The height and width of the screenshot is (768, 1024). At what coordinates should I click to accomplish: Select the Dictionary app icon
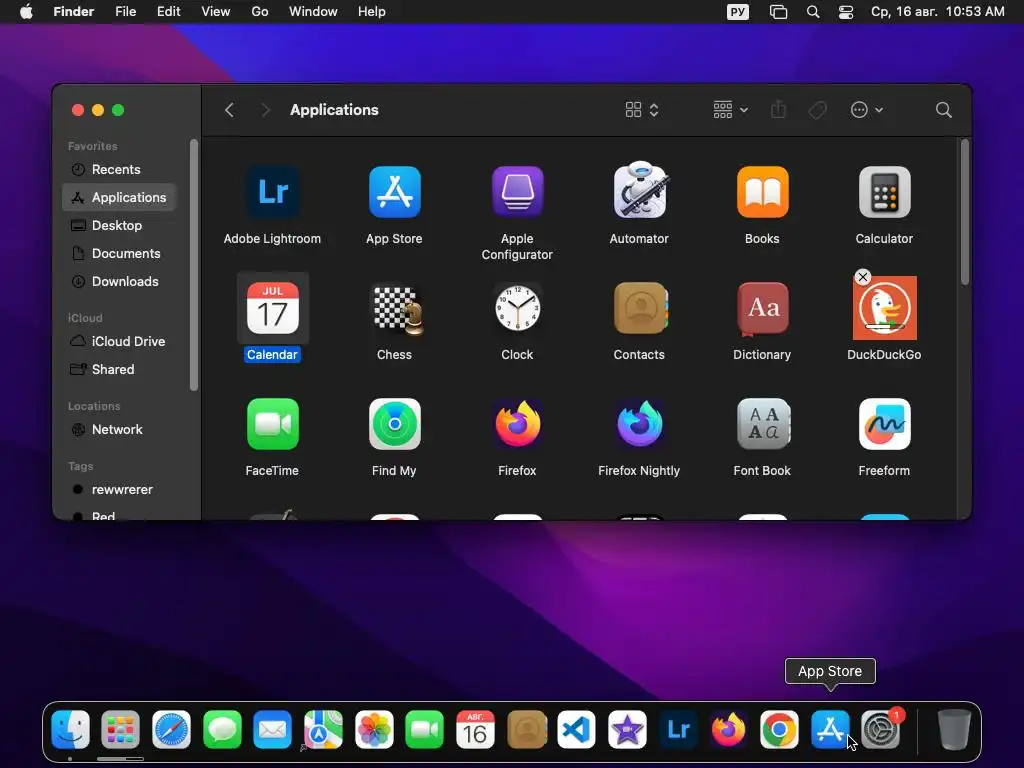[762, 308]
